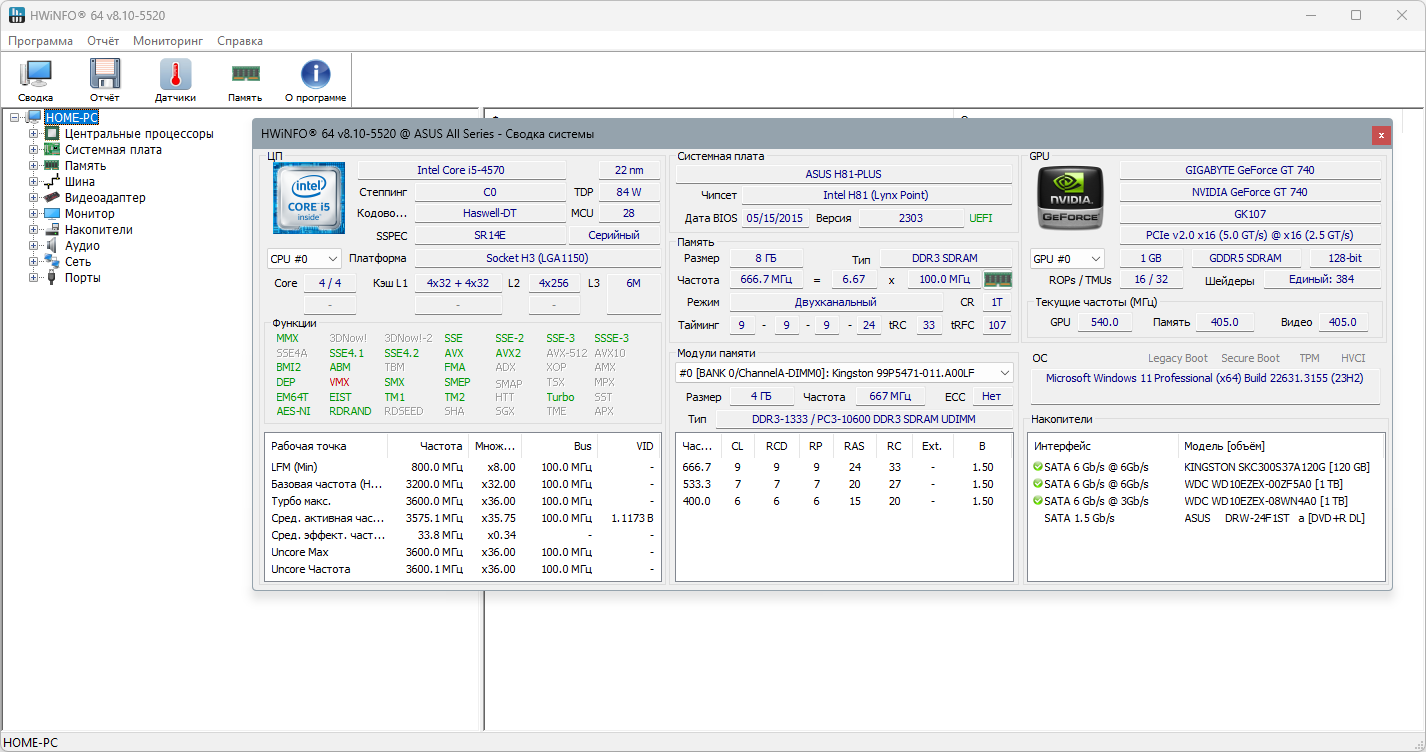Select Видеоадаптер in the device tree

[105, 198]
